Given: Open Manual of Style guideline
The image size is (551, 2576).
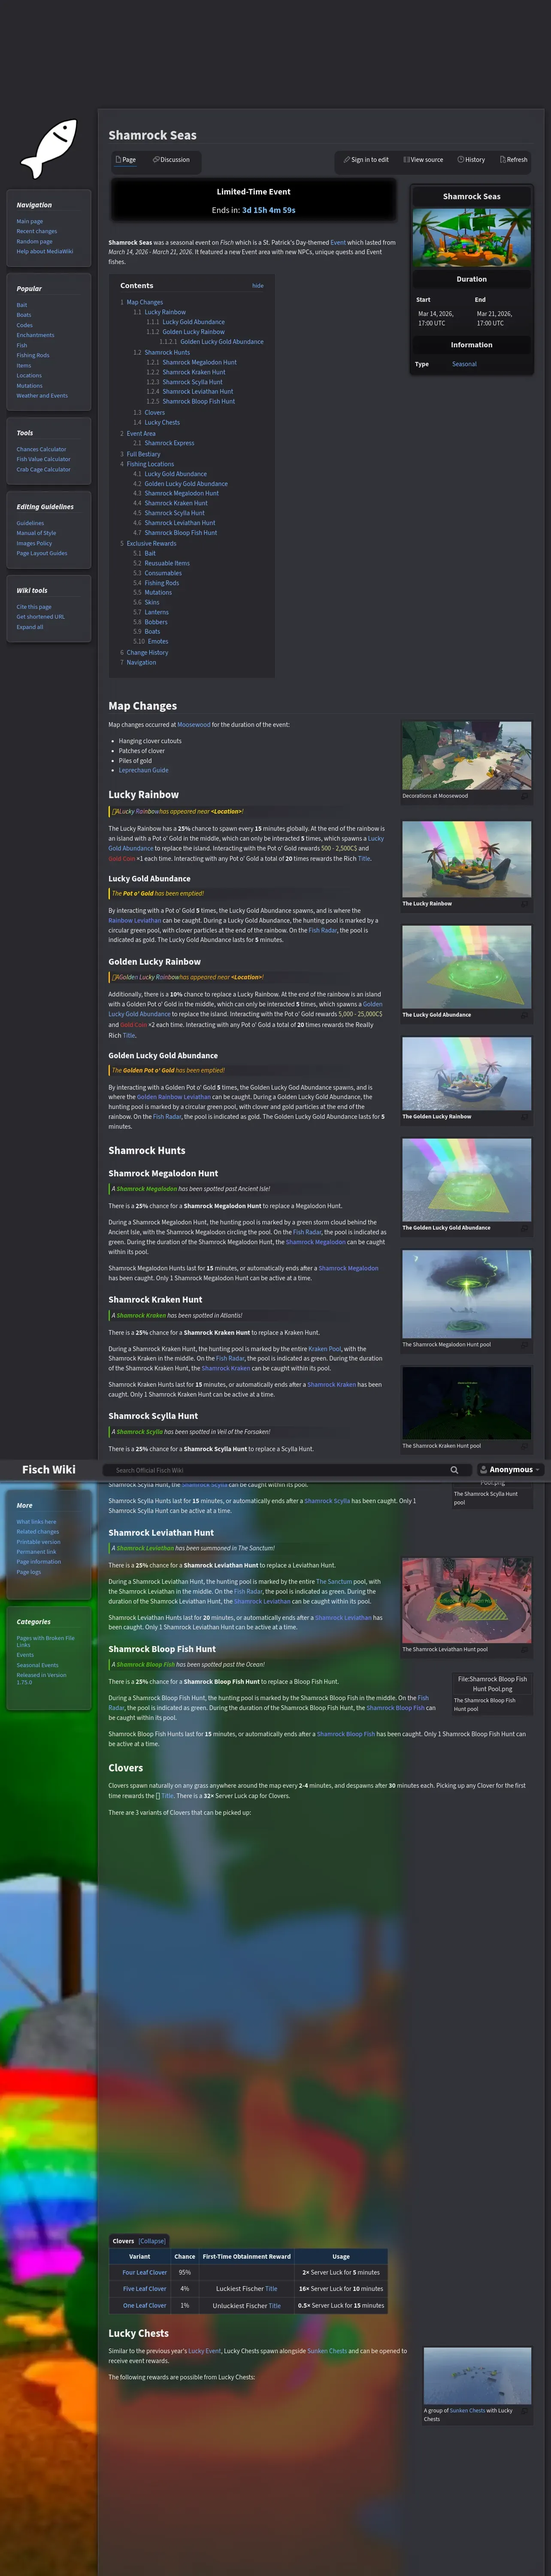Looking at the screenshot, I should click(36, 533).
